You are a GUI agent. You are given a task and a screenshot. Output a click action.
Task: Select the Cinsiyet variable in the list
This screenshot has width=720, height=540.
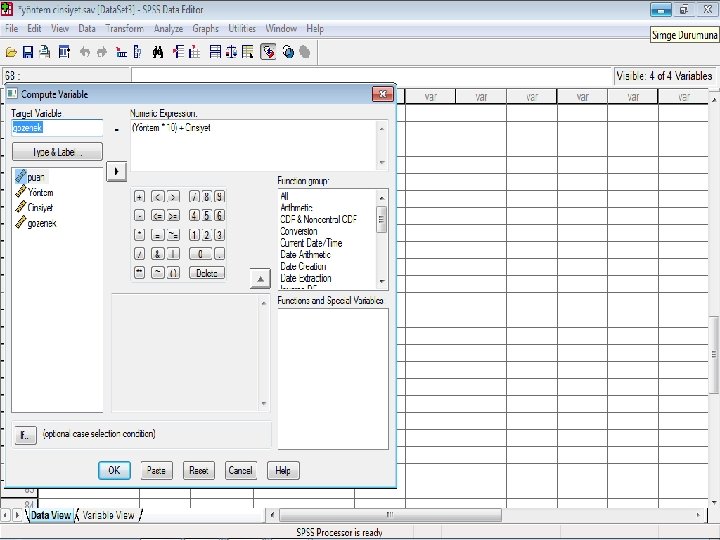pos(34,208)
